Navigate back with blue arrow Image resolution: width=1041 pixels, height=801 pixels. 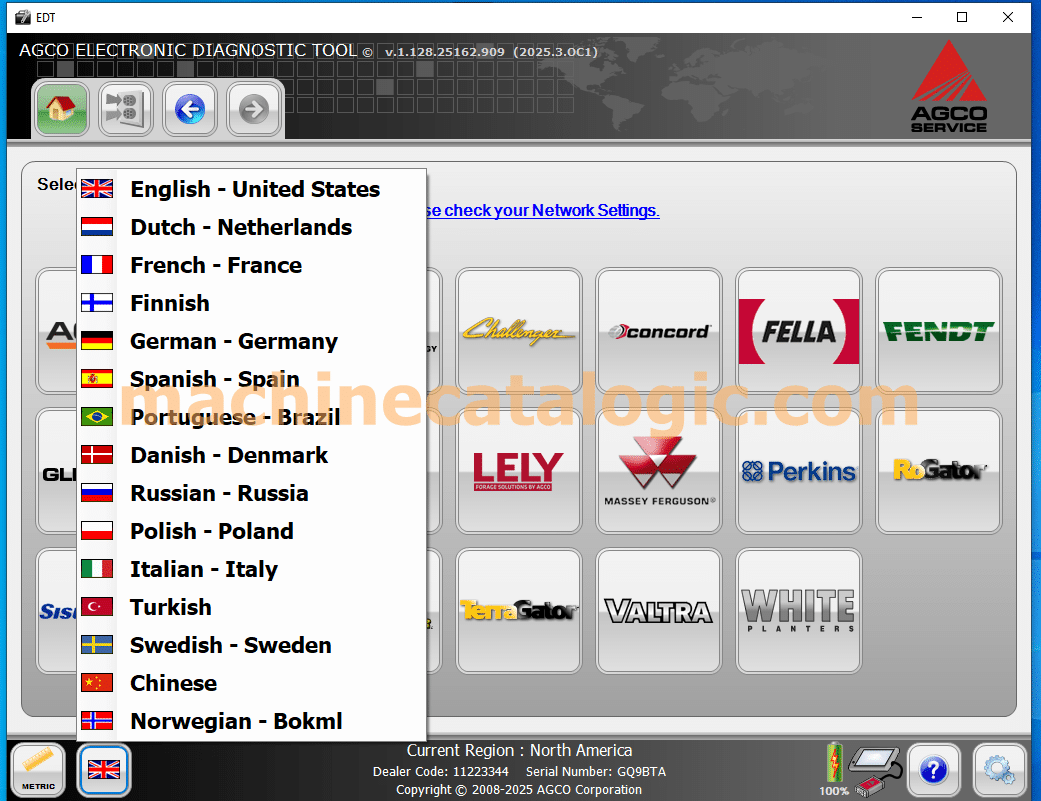point(190,109)
